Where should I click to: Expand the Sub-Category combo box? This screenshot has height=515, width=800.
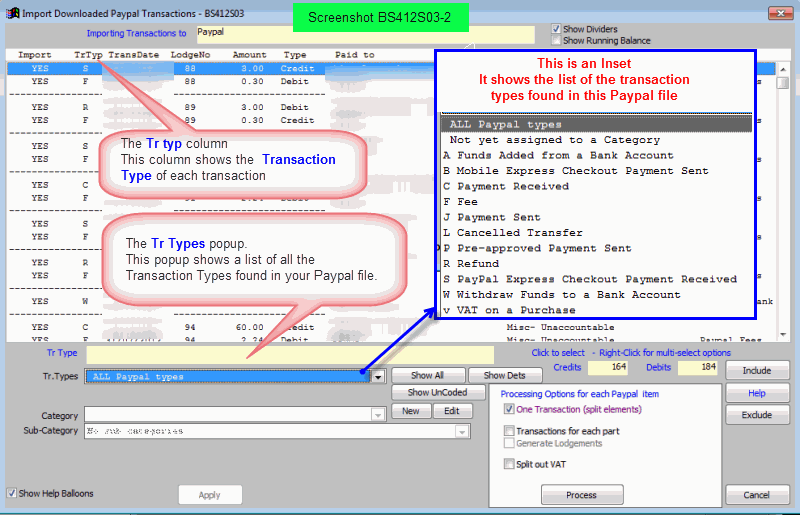[x=462, y=432]
